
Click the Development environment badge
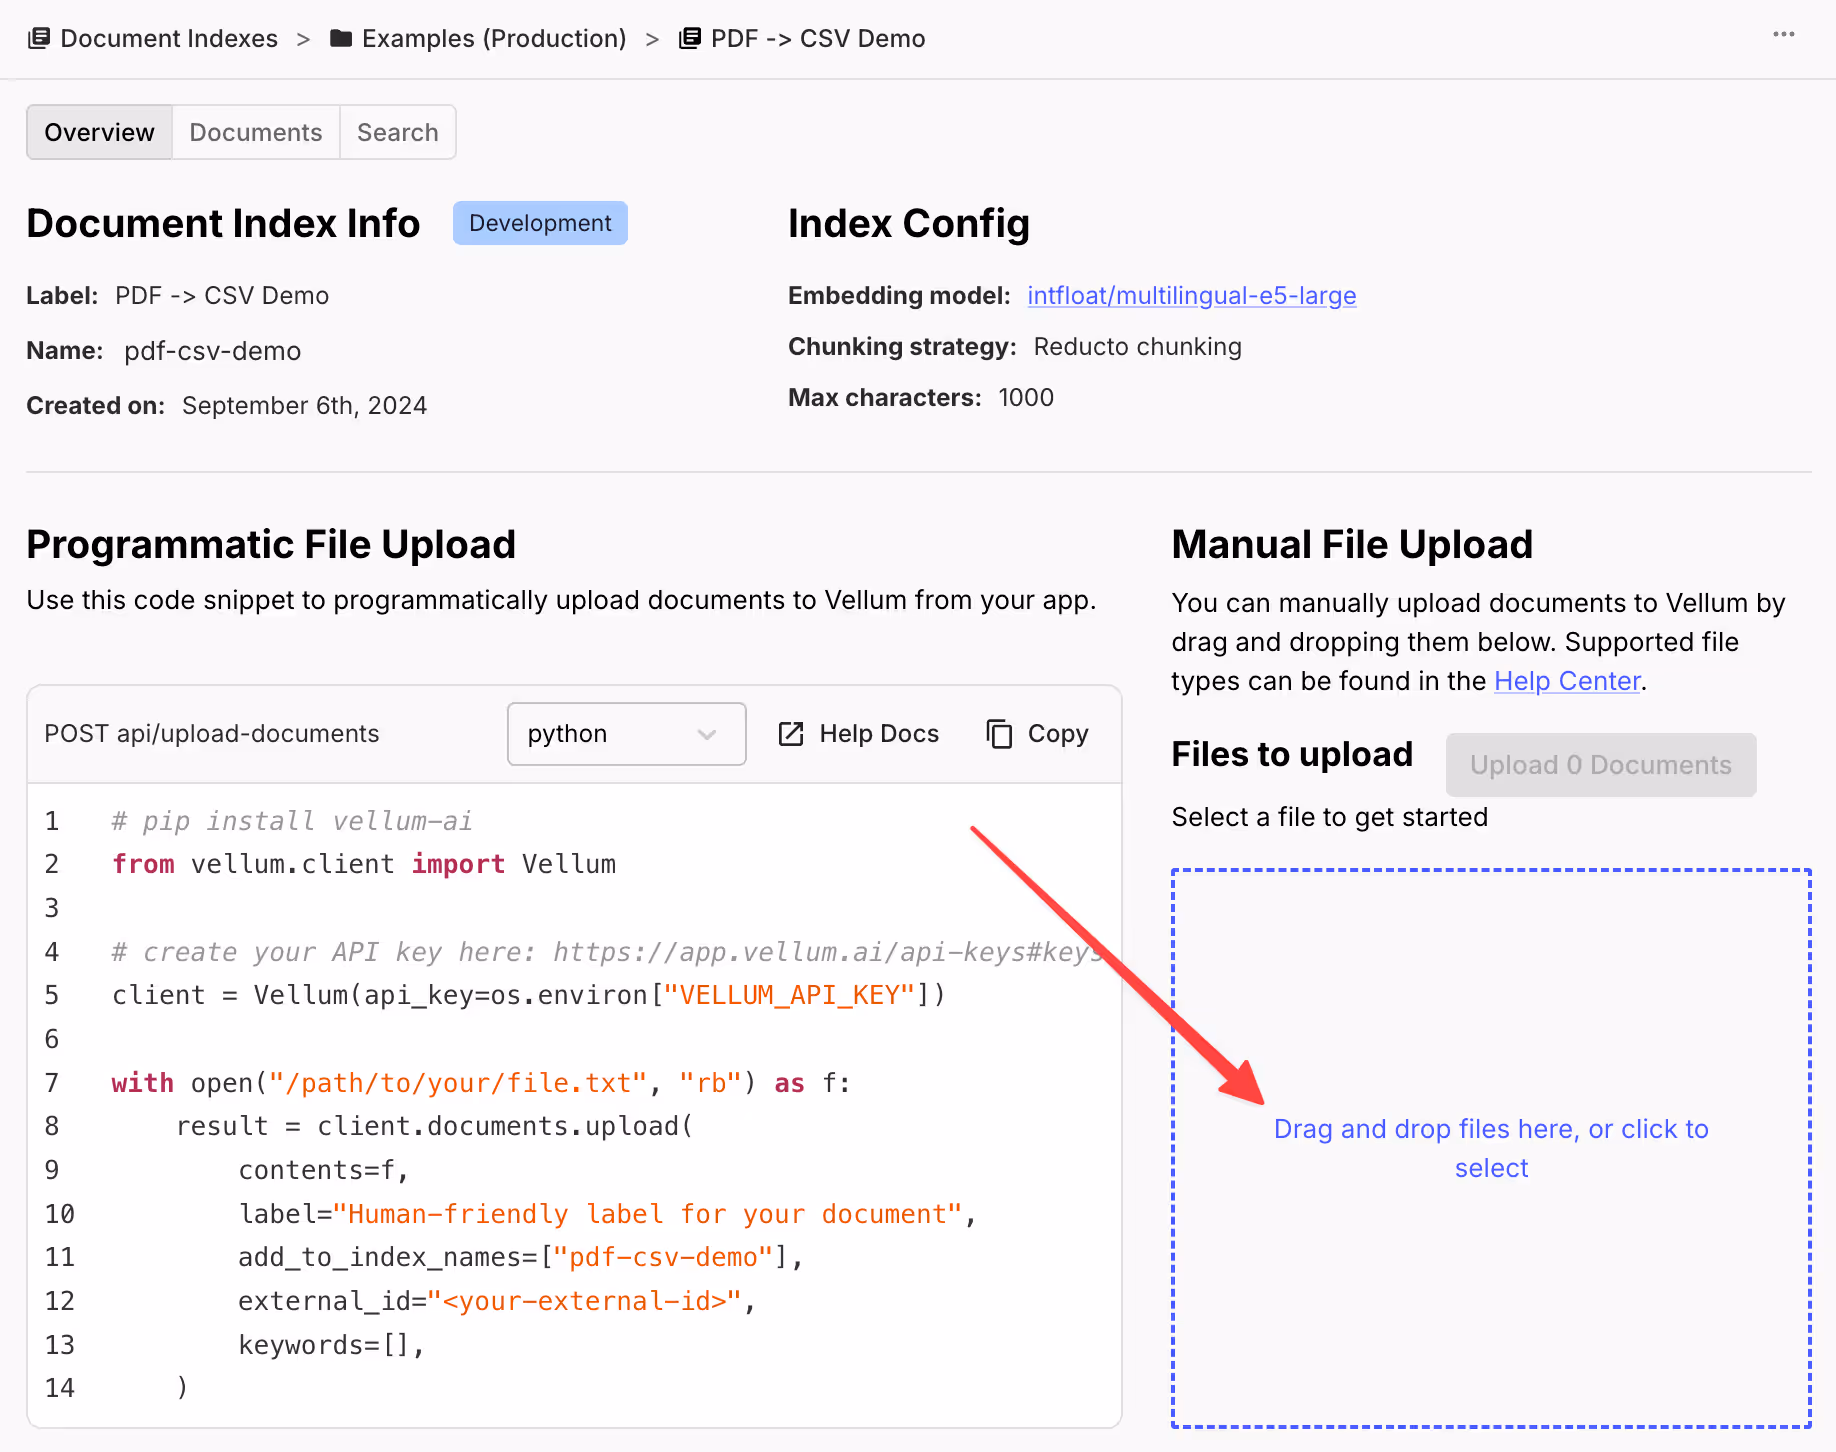click(540, 223)
